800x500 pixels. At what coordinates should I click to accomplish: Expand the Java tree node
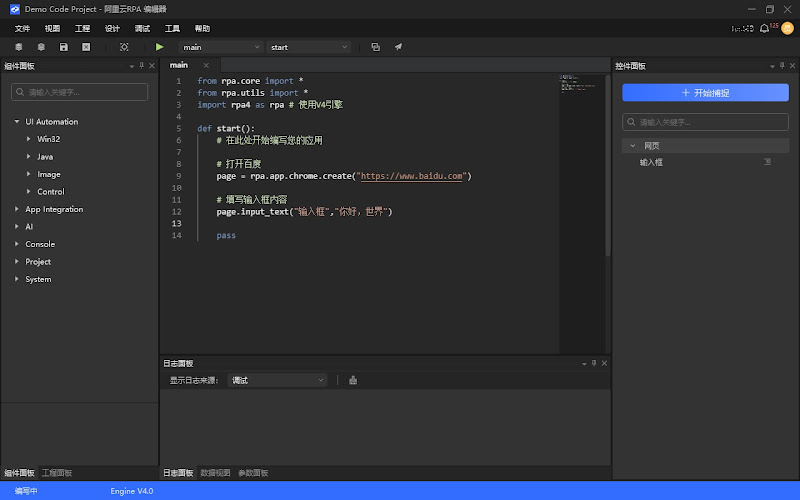click(29, 157)
